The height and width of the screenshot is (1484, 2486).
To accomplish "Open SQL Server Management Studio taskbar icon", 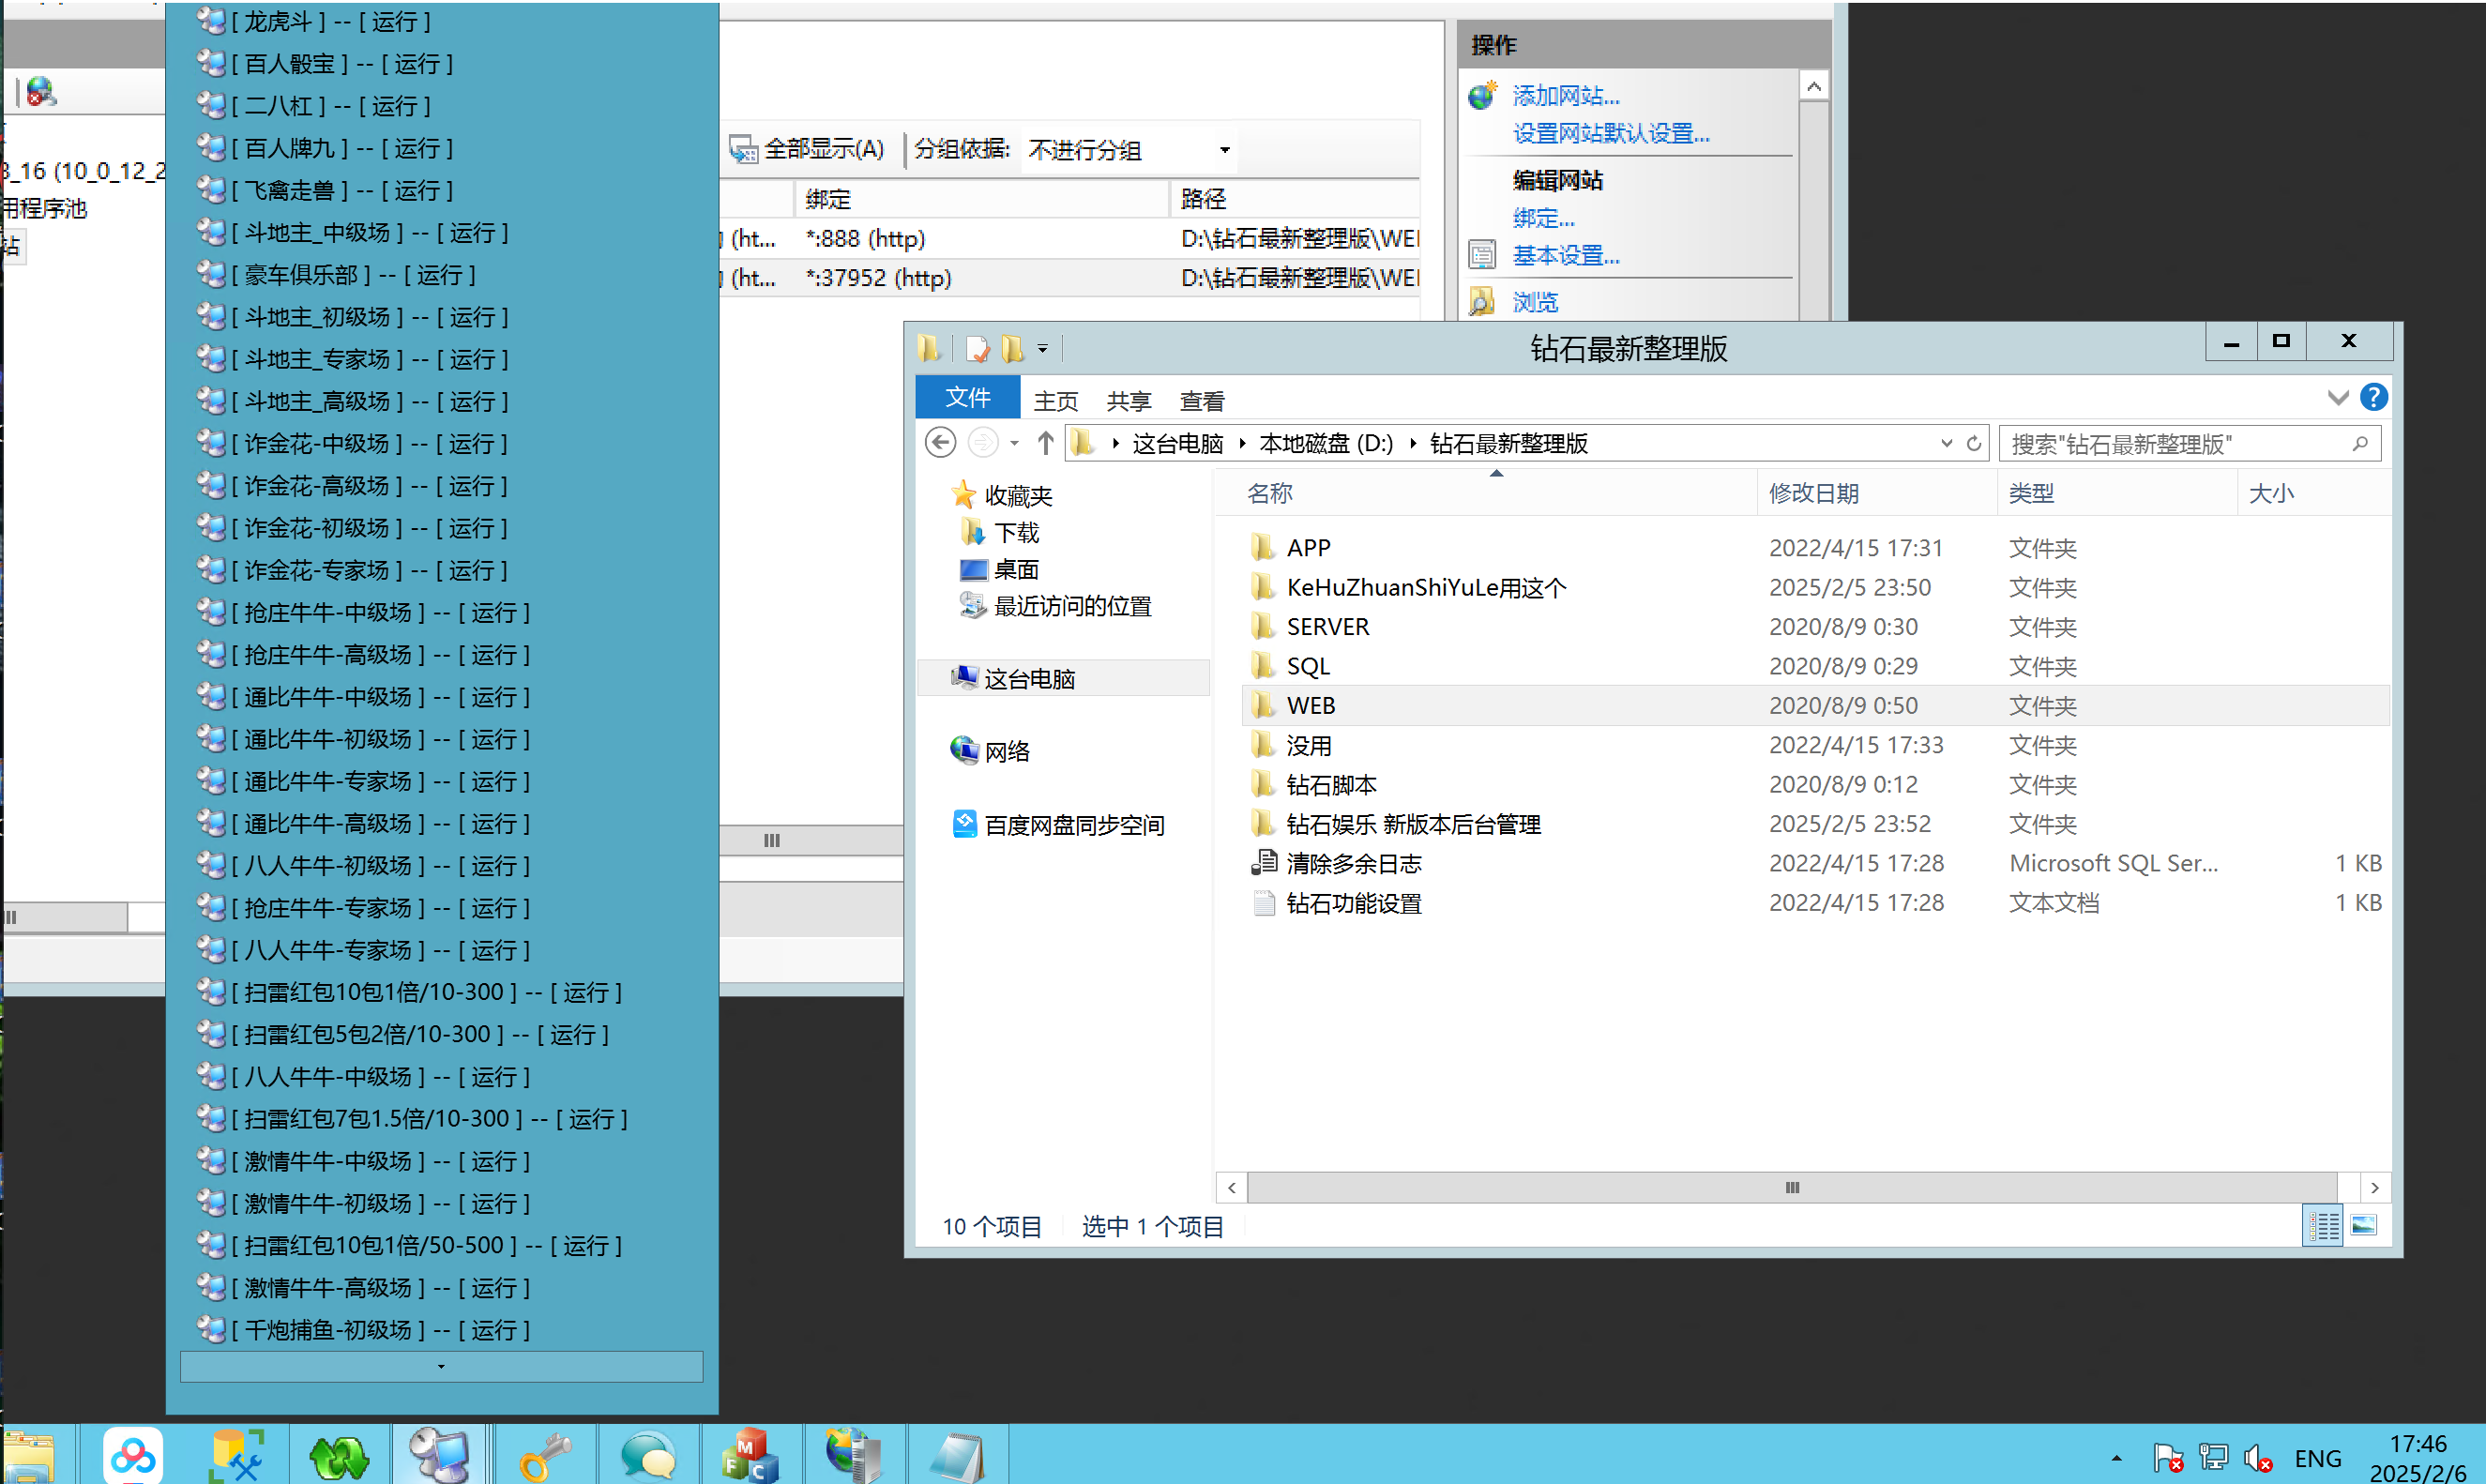I will coord(236,1455).
